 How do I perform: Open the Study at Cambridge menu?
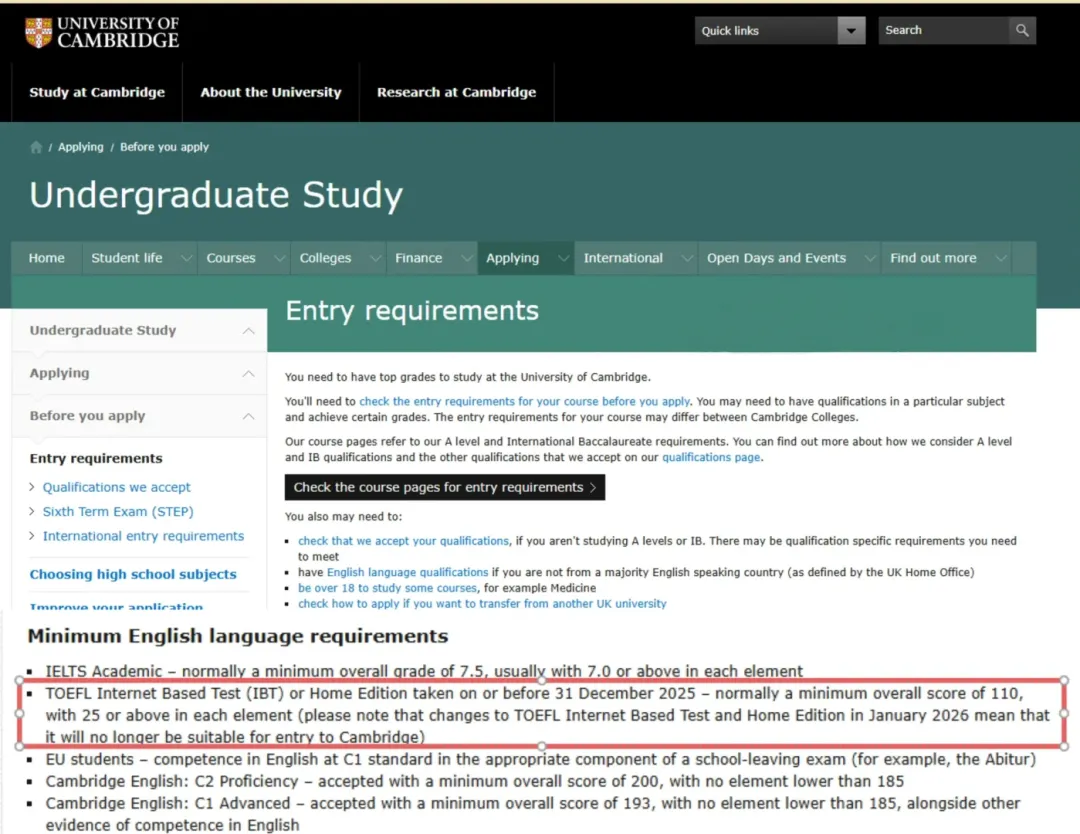(x=97, y=92)
